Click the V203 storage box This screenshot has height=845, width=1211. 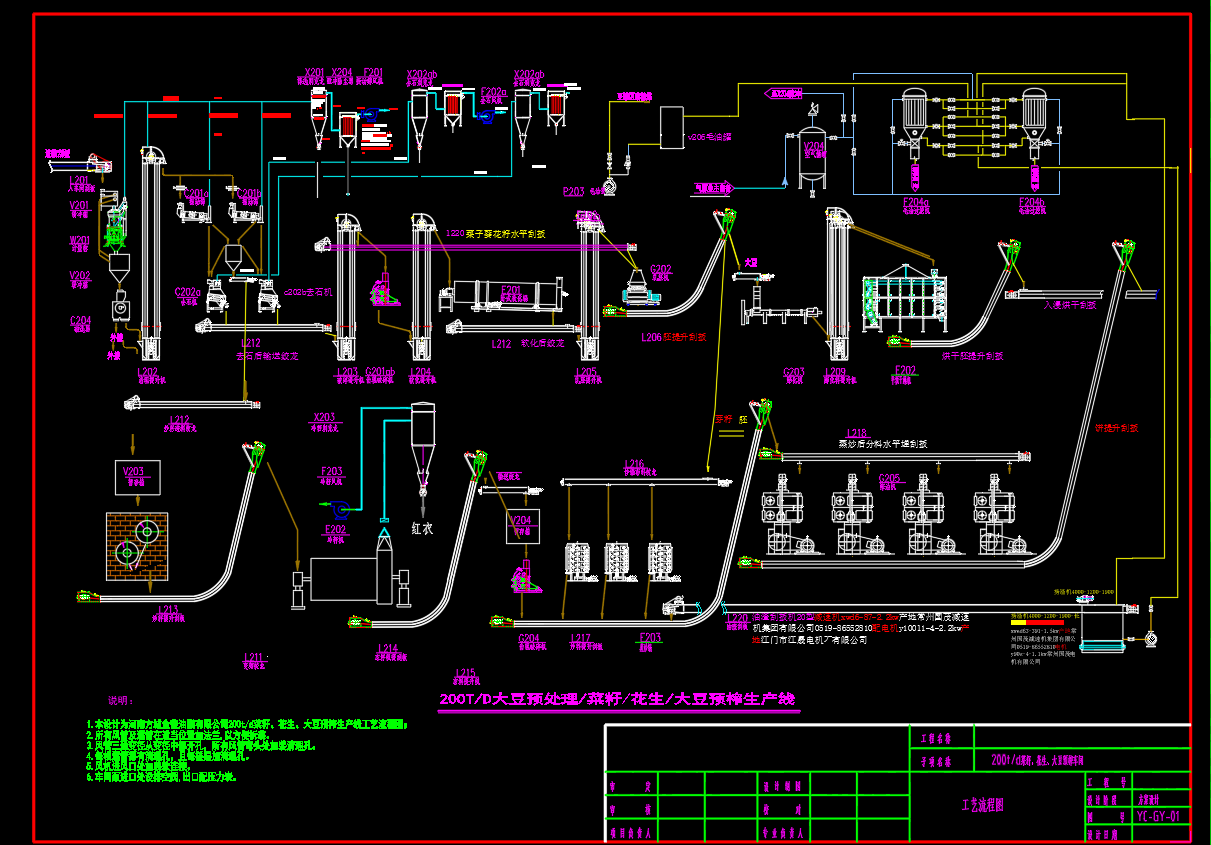(x=133, y=477)
